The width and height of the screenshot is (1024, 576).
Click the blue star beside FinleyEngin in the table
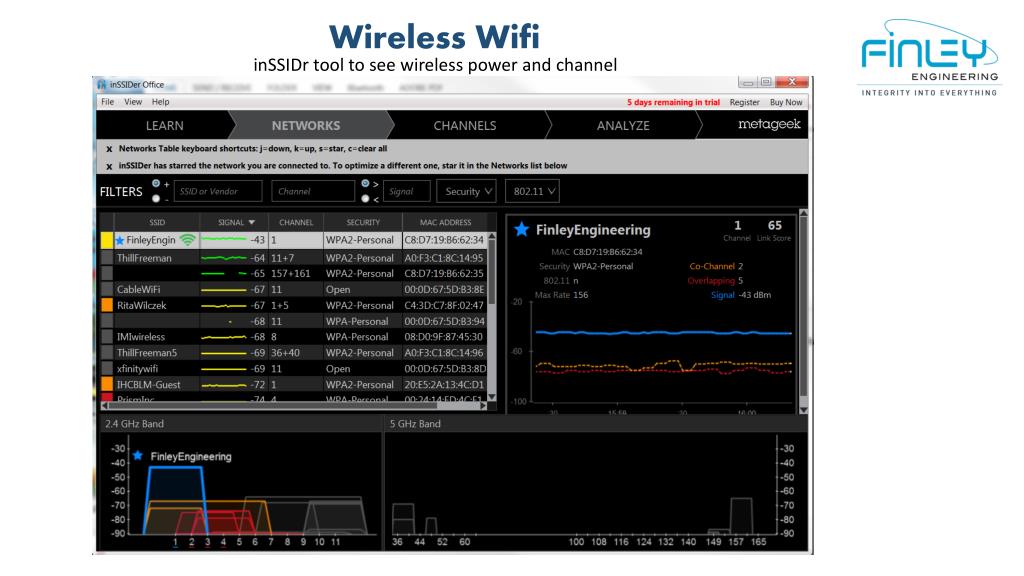(x=120, y=240)
